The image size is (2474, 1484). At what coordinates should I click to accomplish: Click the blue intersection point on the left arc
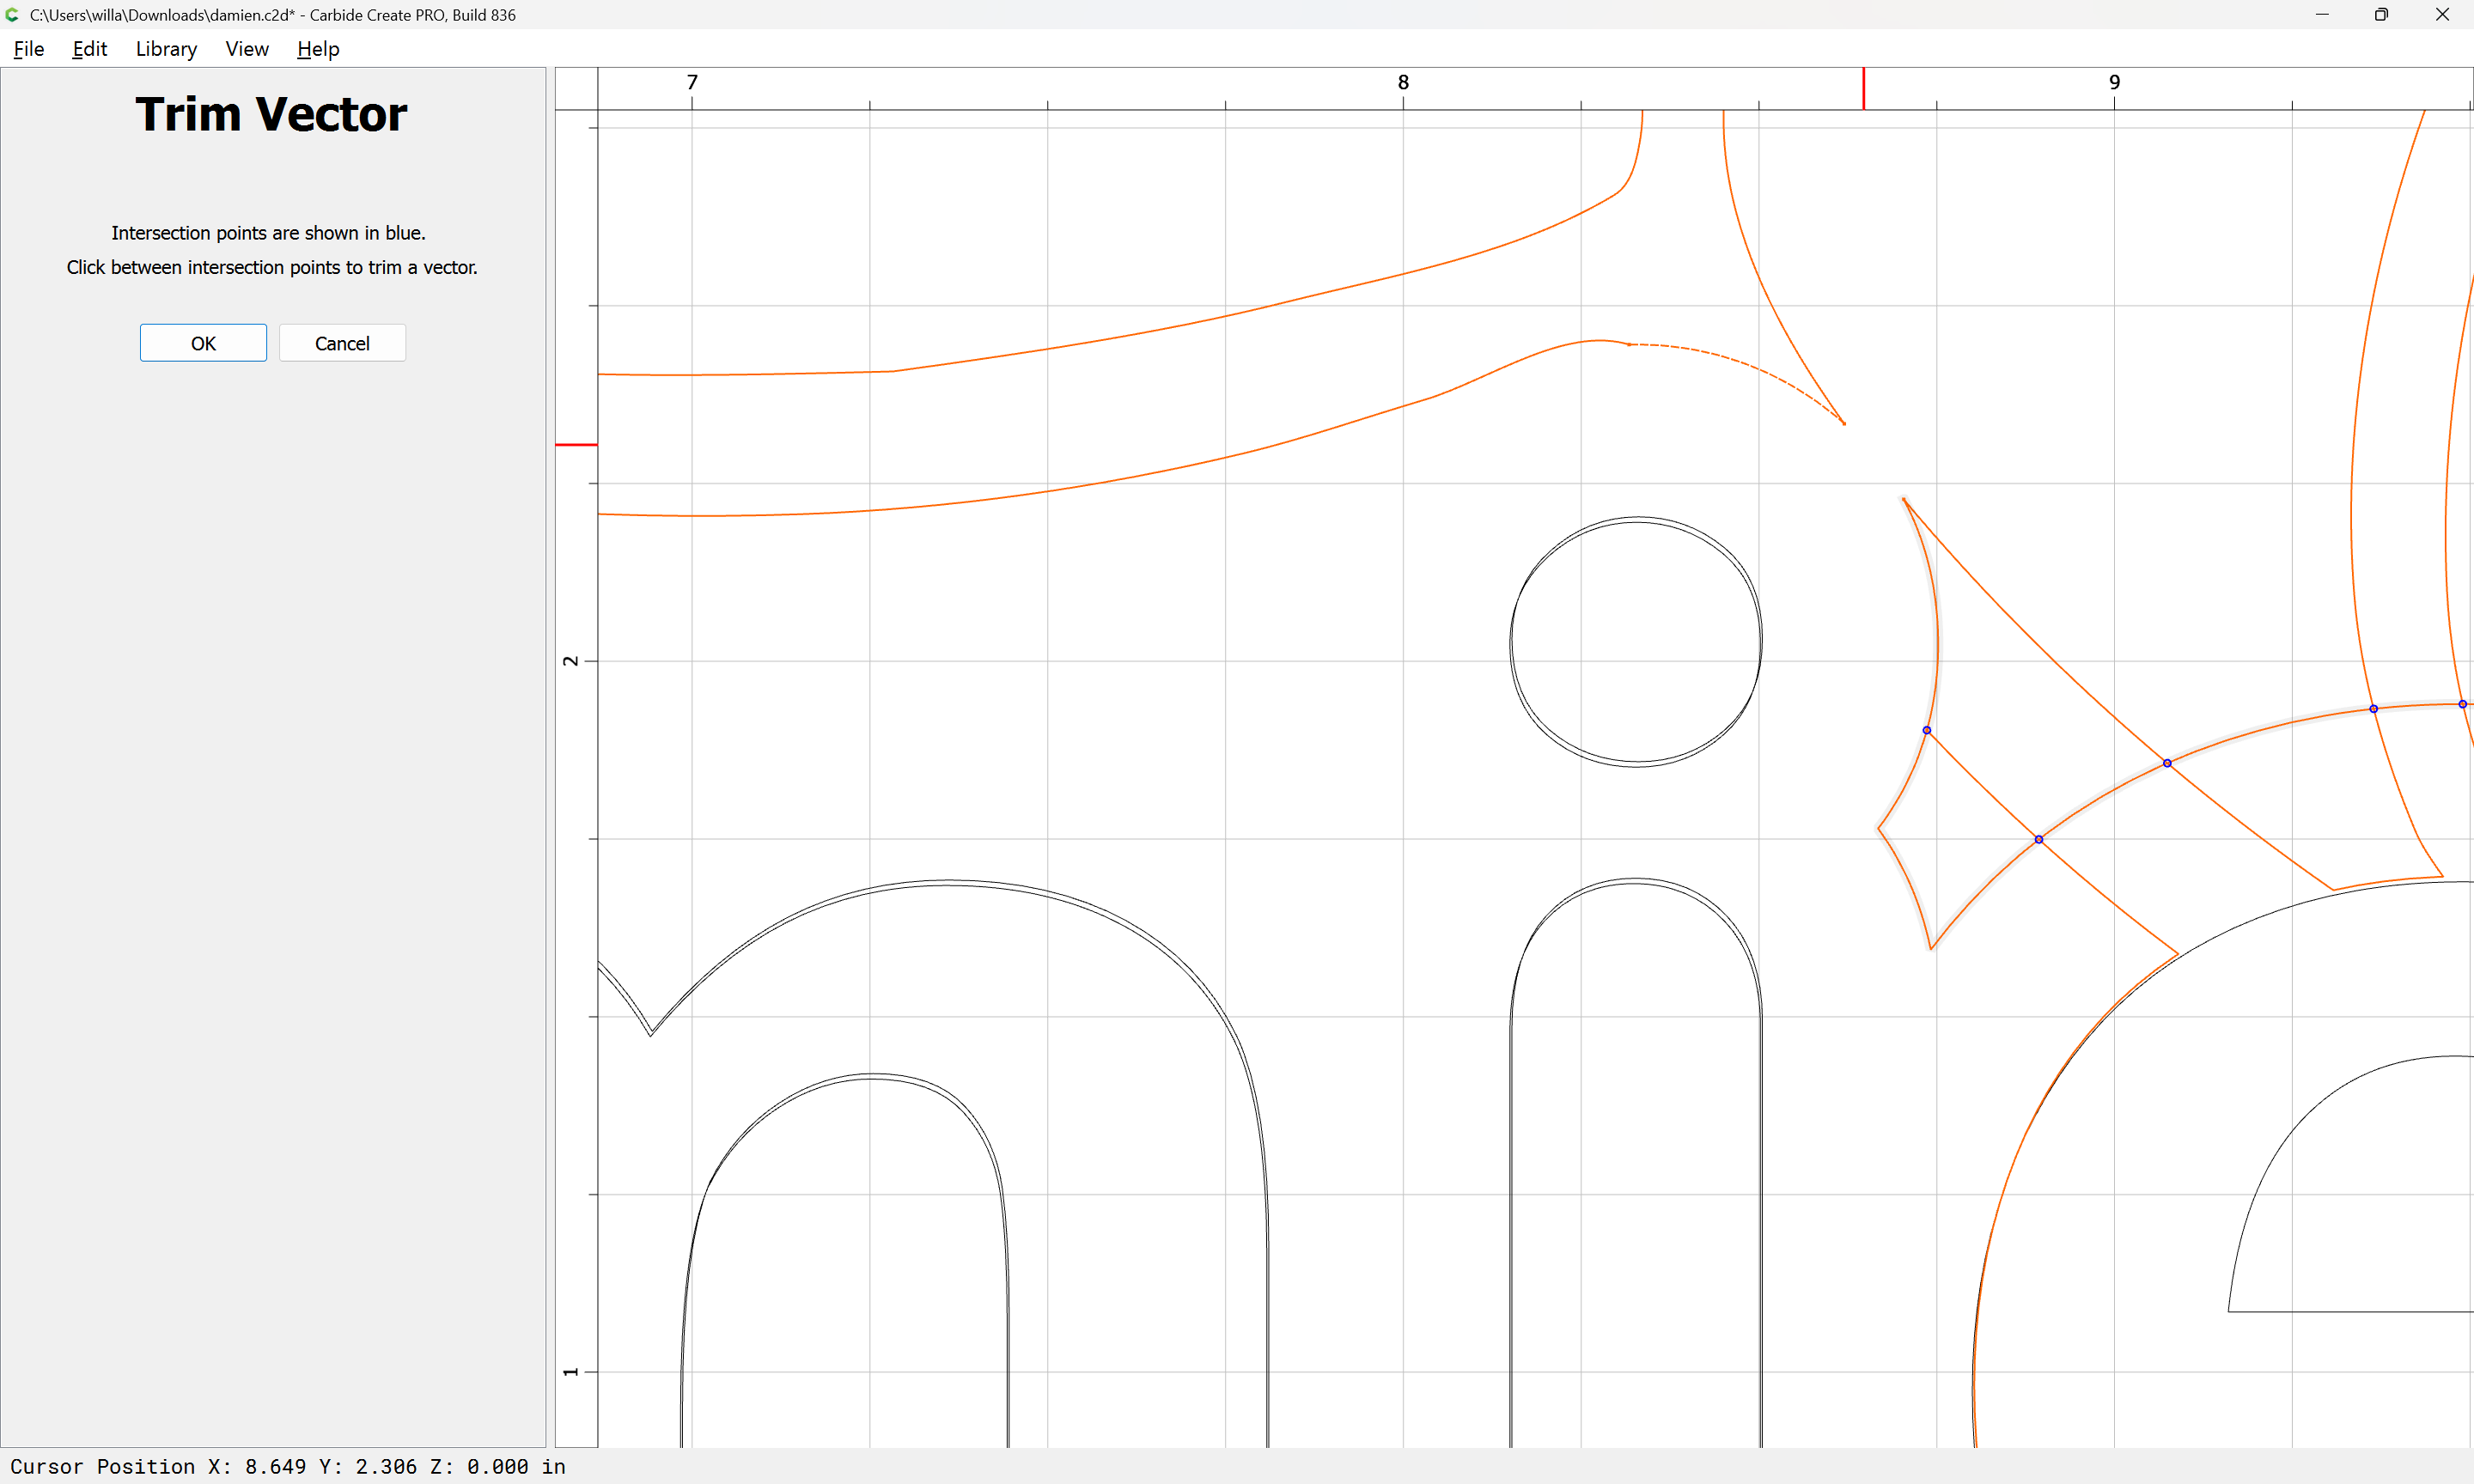[1927, 730]
